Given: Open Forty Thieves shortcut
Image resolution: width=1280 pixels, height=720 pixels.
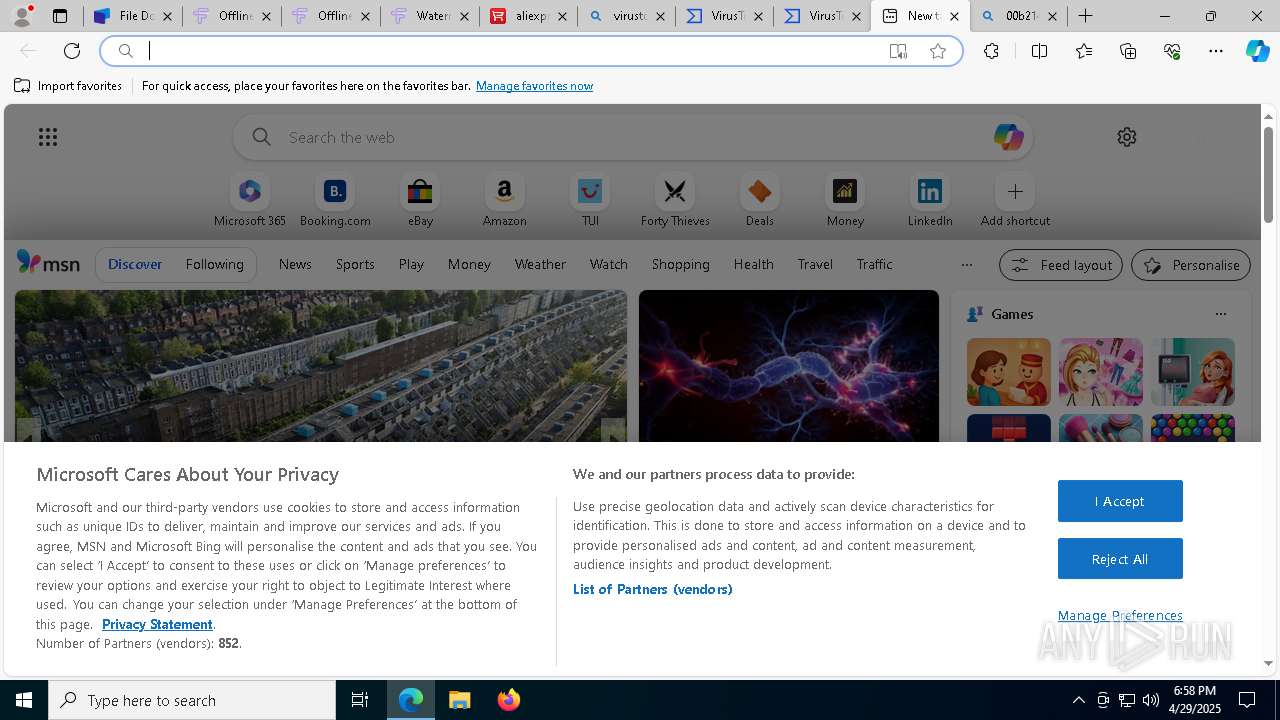Looking at the screenshot, I should click(x=675, y=201).
